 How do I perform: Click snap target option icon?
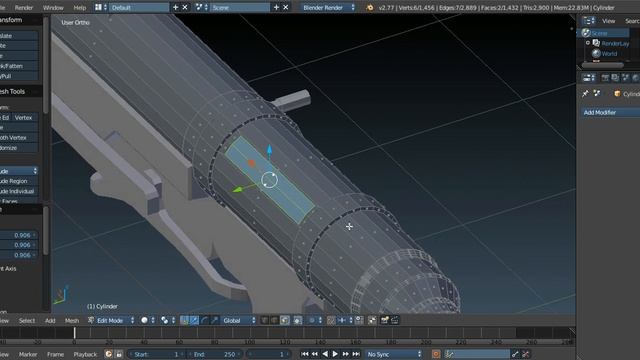tap(359, 320)
